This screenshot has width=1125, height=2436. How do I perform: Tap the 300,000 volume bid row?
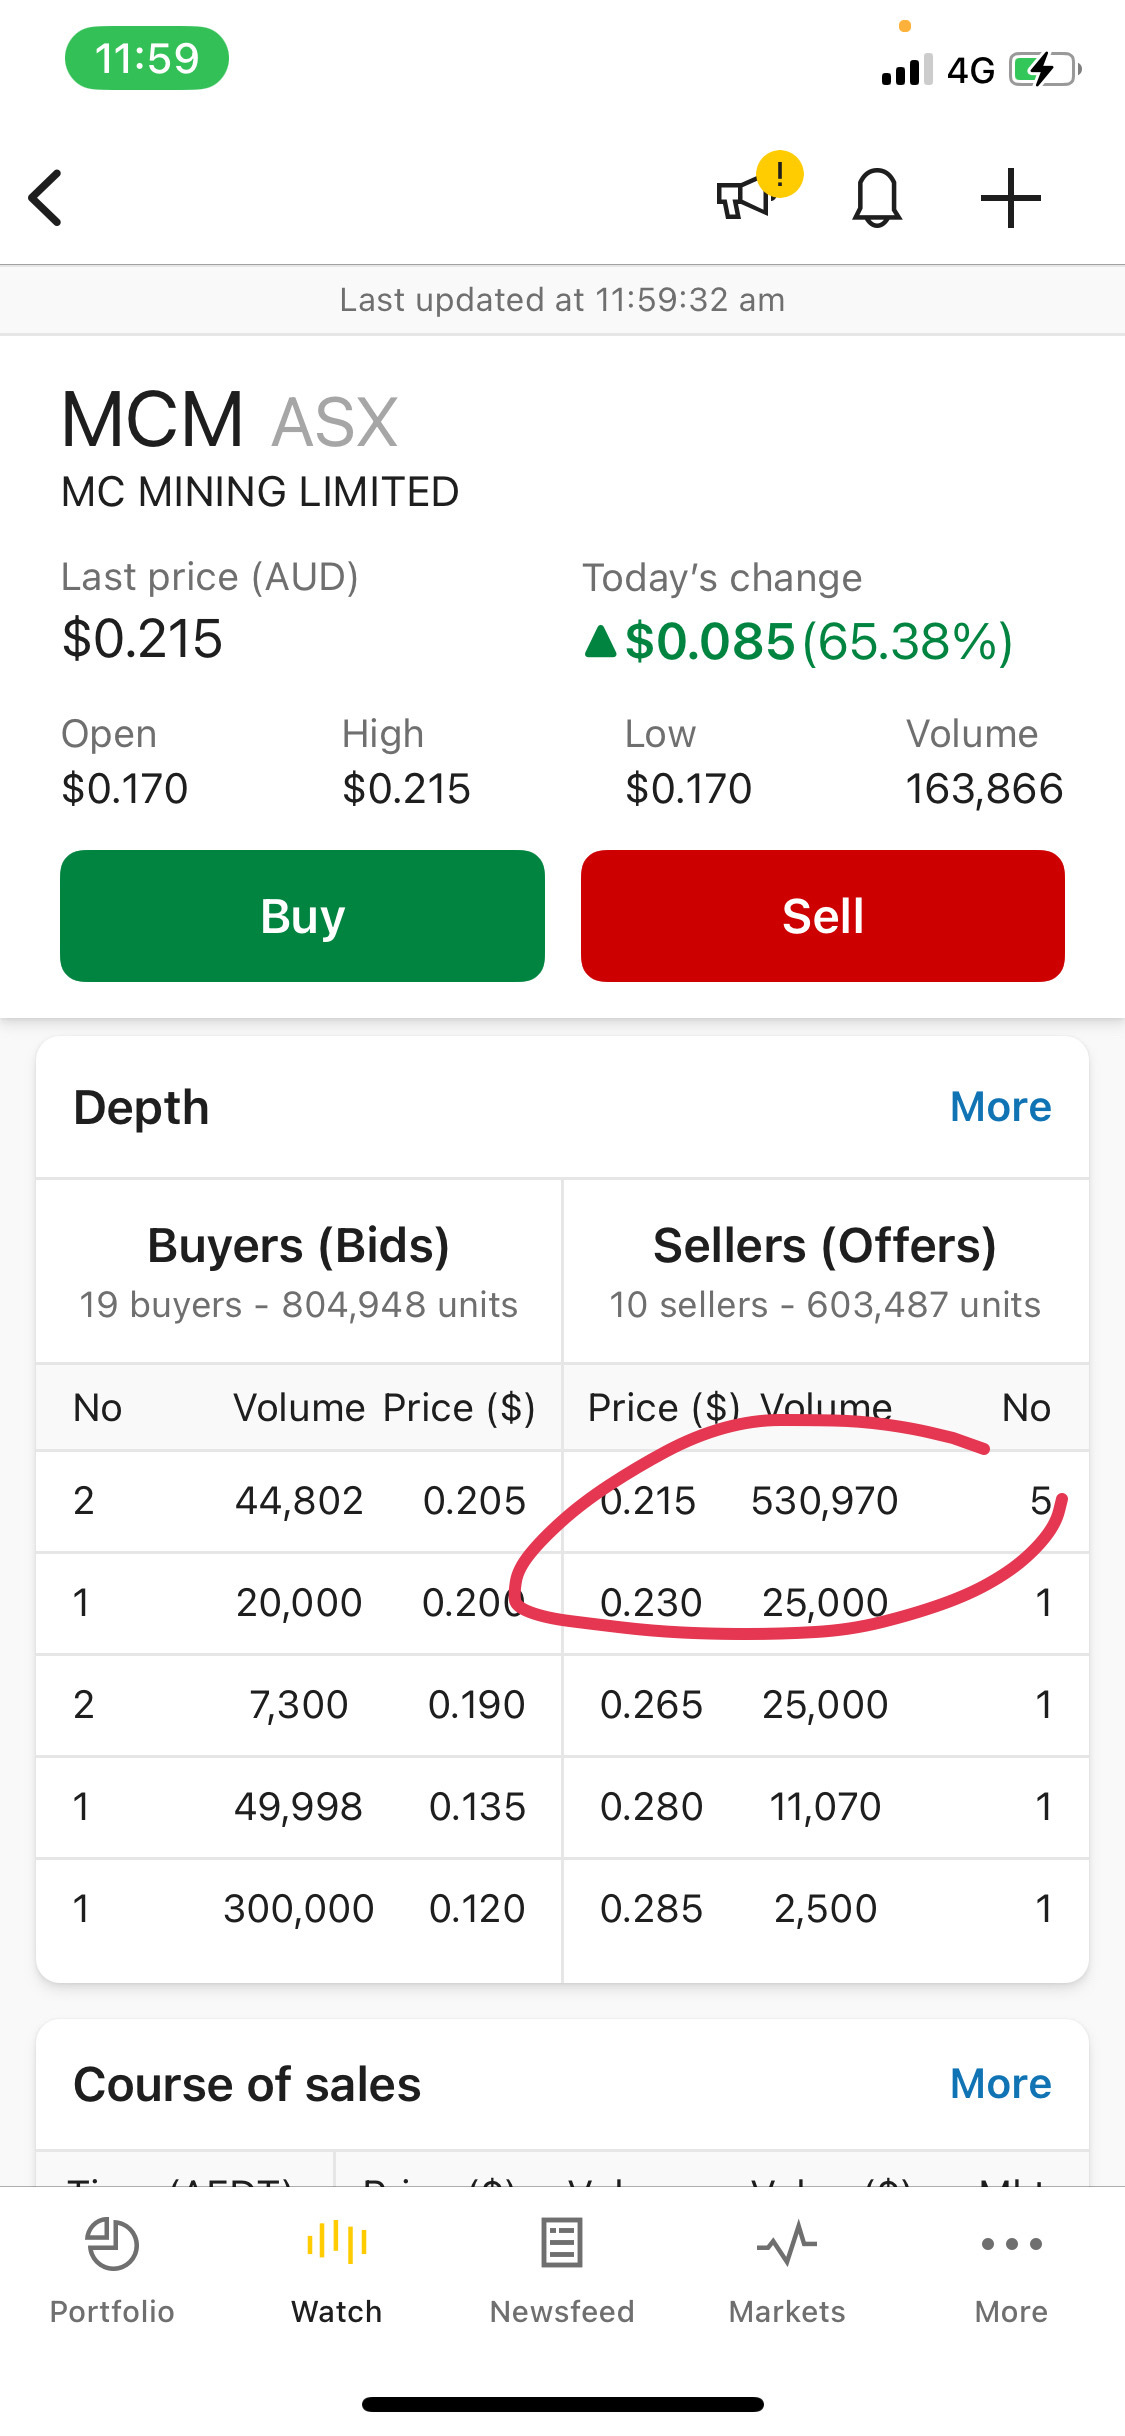click(298, 1909)
